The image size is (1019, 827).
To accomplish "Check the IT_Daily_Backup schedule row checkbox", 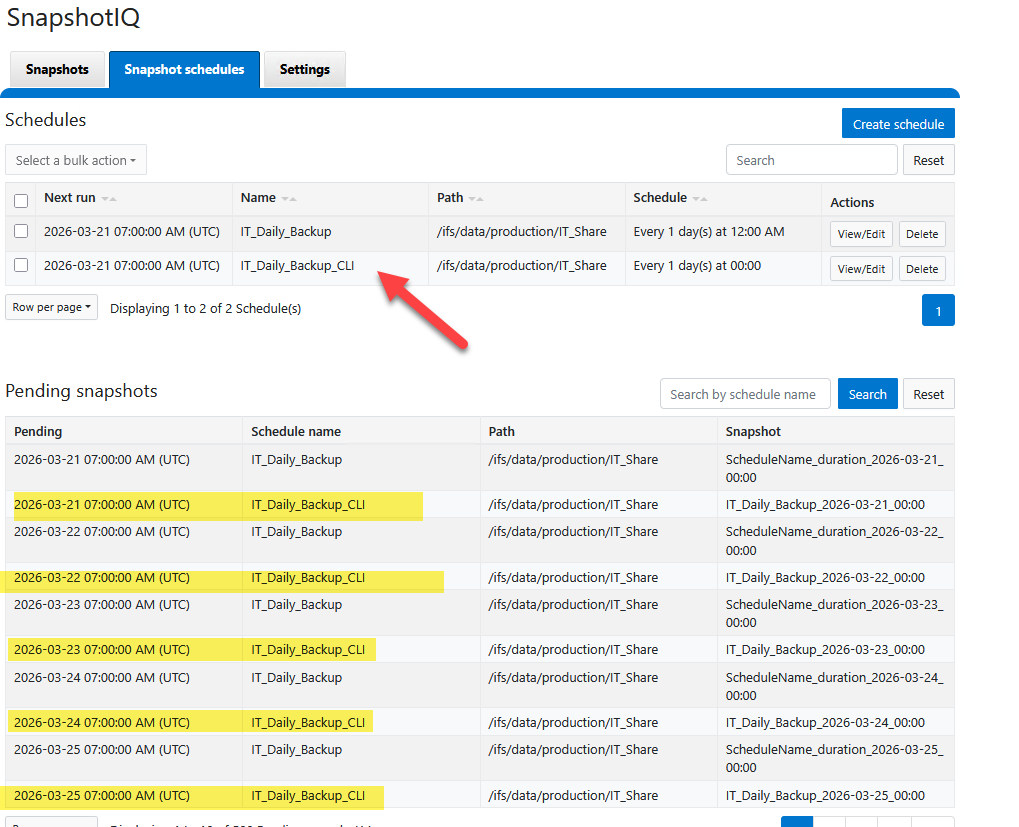I will 21,232.
